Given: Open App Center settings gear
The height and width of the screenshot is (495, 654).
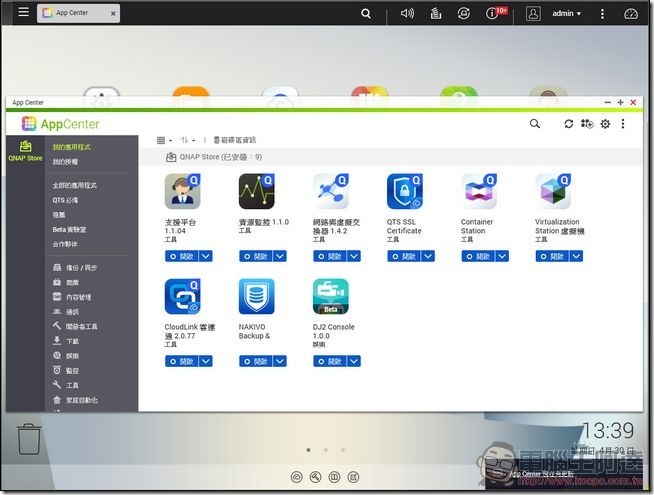Looking at the screenshot, I should pos(605,124).
